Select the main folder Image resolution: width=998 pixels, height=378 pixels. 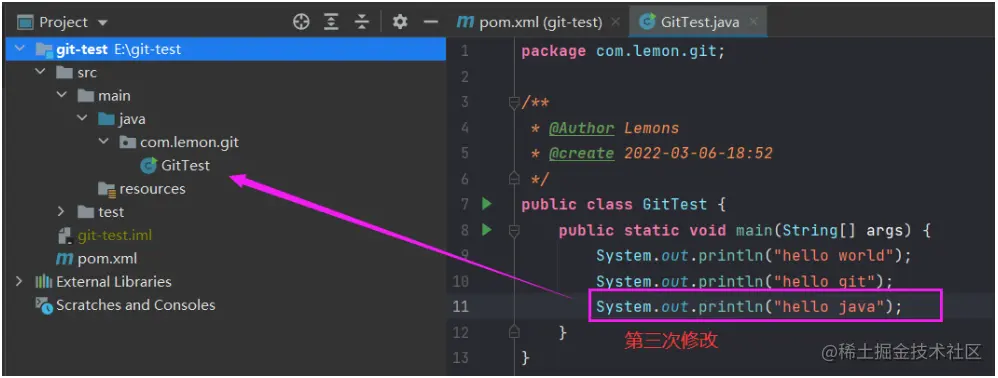tap(114, 95)
